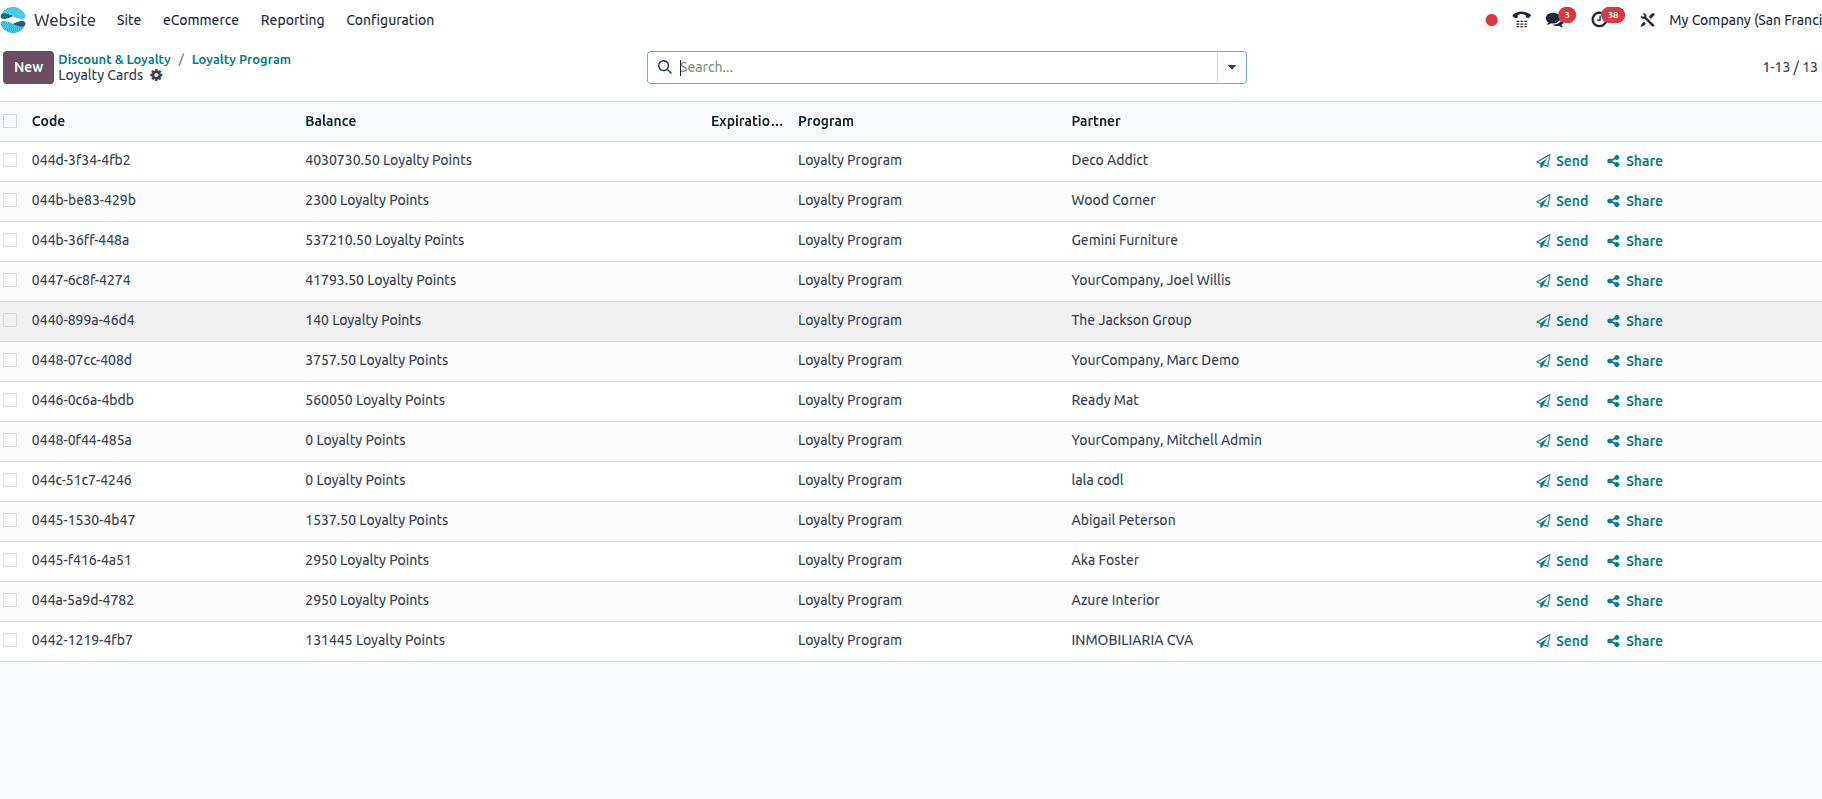This screenshot has height=799, width=1822.
Task: Go to Discount & Loyalty breadcrumb
Action: click(x=114, y=59)
